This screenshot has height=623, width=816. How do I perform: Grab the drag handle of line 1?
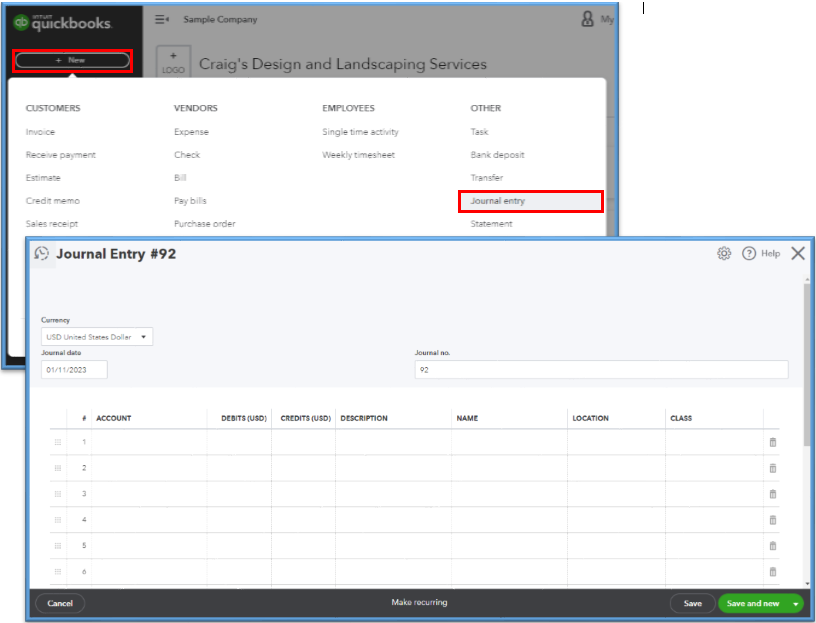58,442
